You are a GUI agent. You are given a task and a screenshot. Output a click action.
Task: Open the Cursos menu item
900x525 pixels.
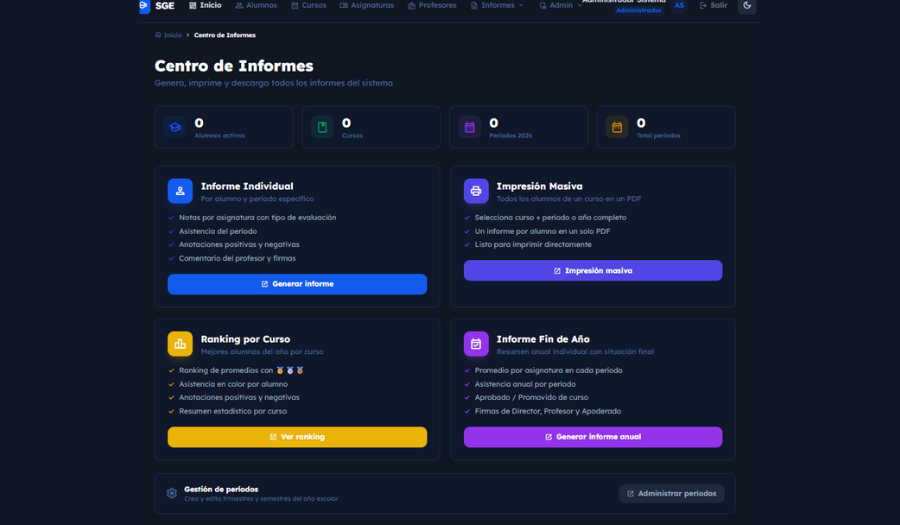tap(308, 5)
